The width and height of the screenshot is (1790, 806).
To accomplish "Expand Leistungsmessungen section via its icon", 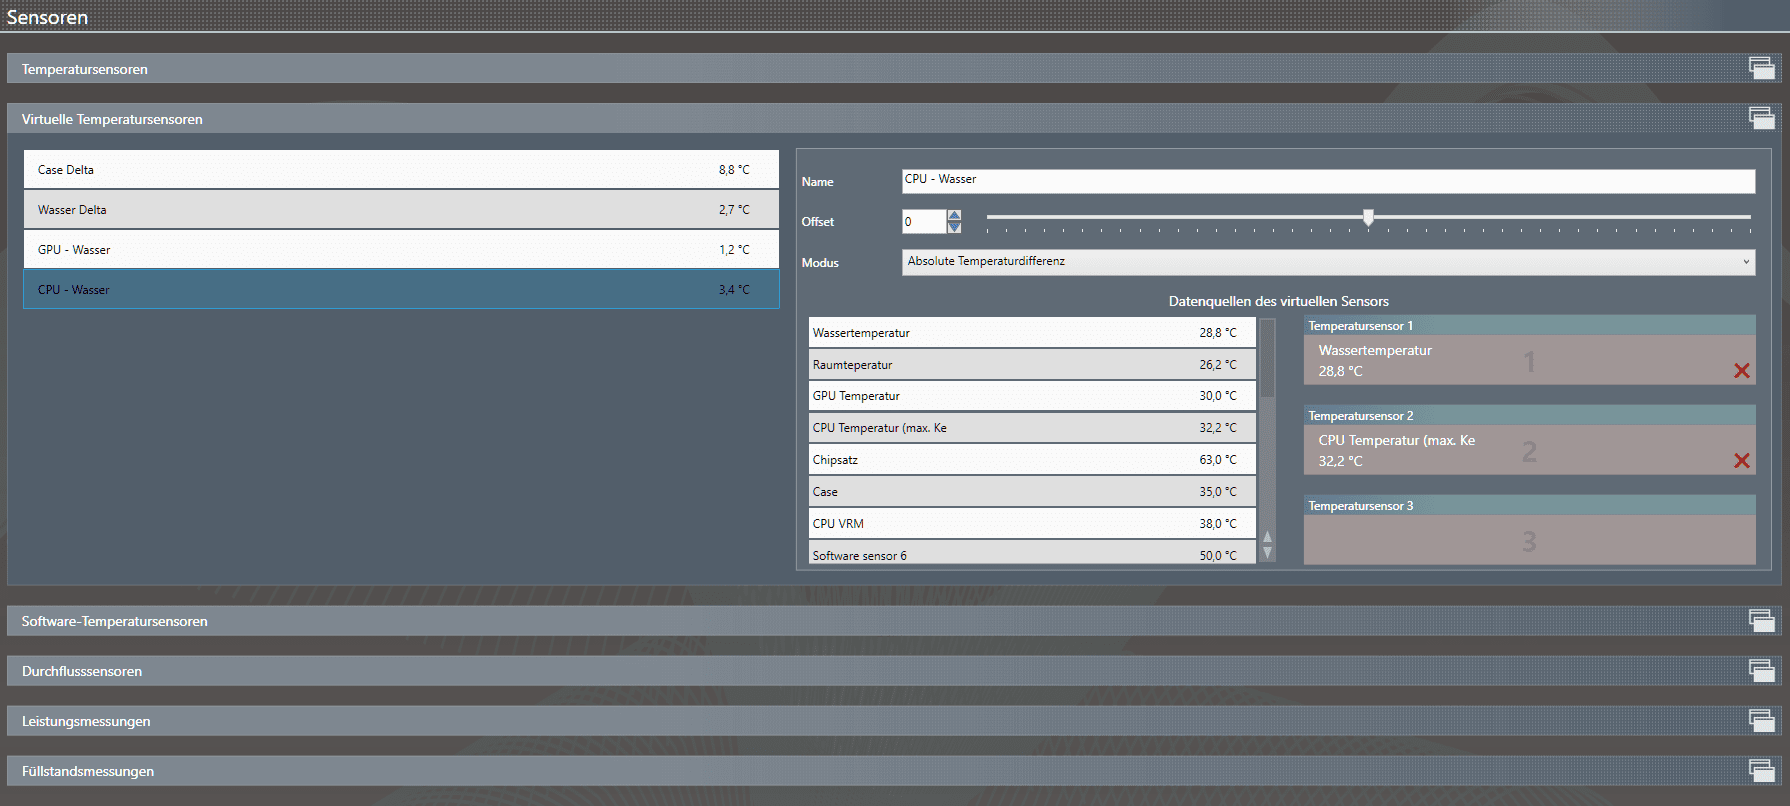I will (x=1761, y=720).
